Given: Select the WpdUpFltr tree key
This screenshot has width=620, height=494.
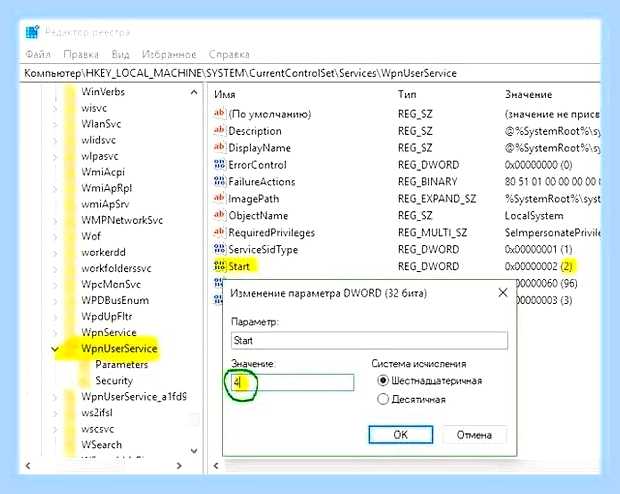Looking at the screenshot, I should [x=106, y=316].
